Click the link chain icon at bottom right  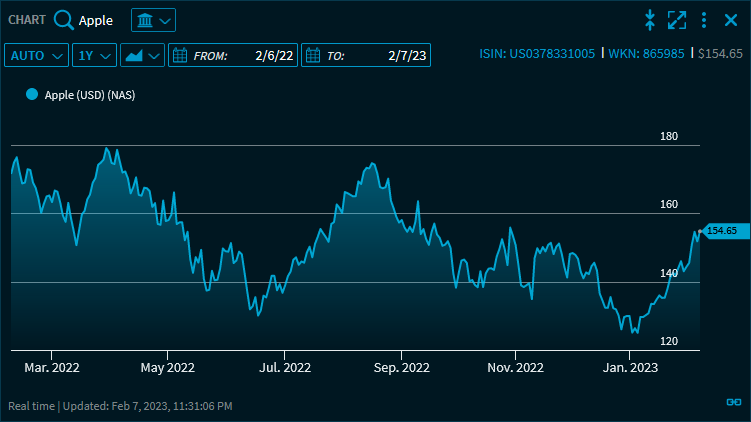pos(733,402)
